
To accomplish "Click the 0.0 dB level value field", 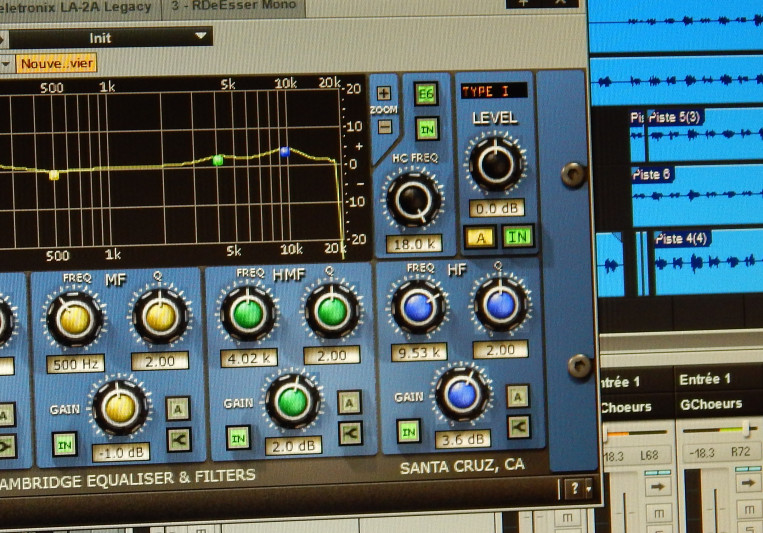I will tap(497, 208).
